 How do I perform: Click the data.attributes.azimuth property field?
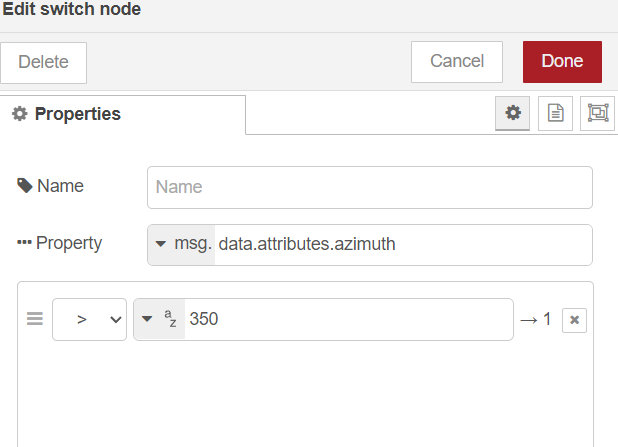(x=403, y=245)
